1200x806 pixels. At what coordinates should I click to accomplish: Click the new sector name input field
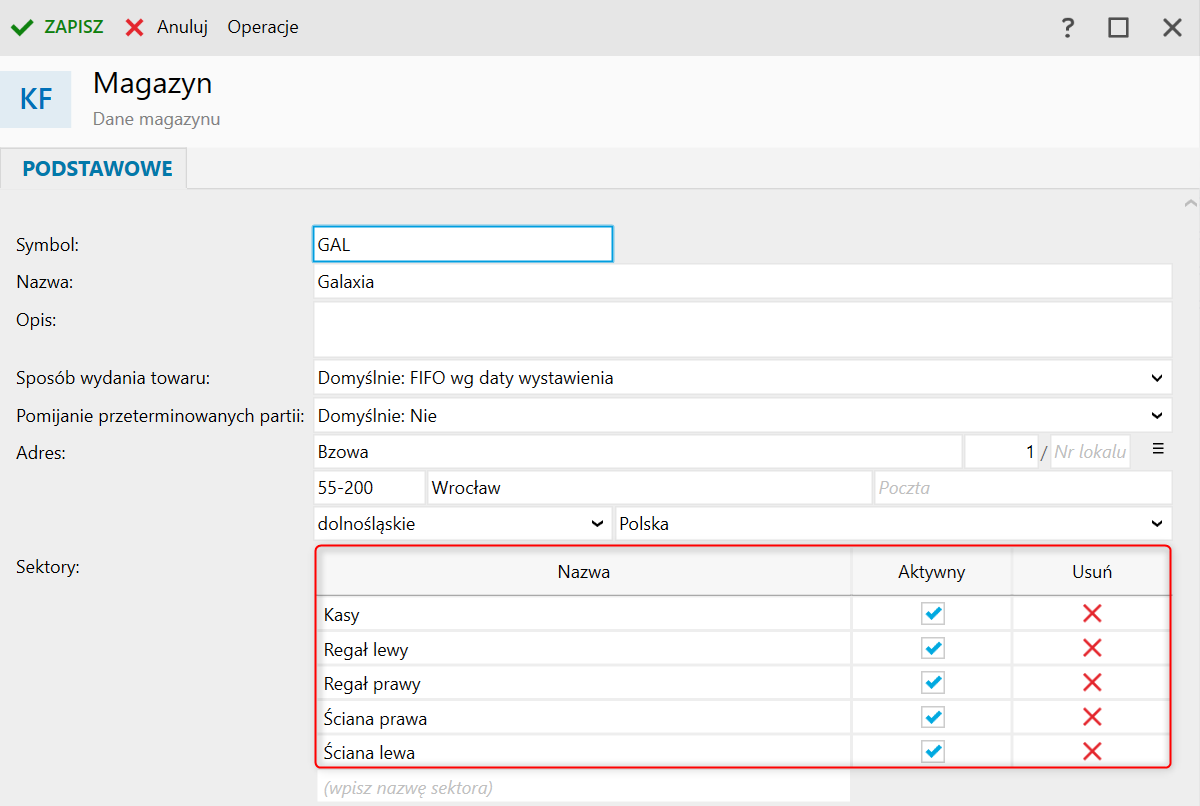(x=583, y=787)
